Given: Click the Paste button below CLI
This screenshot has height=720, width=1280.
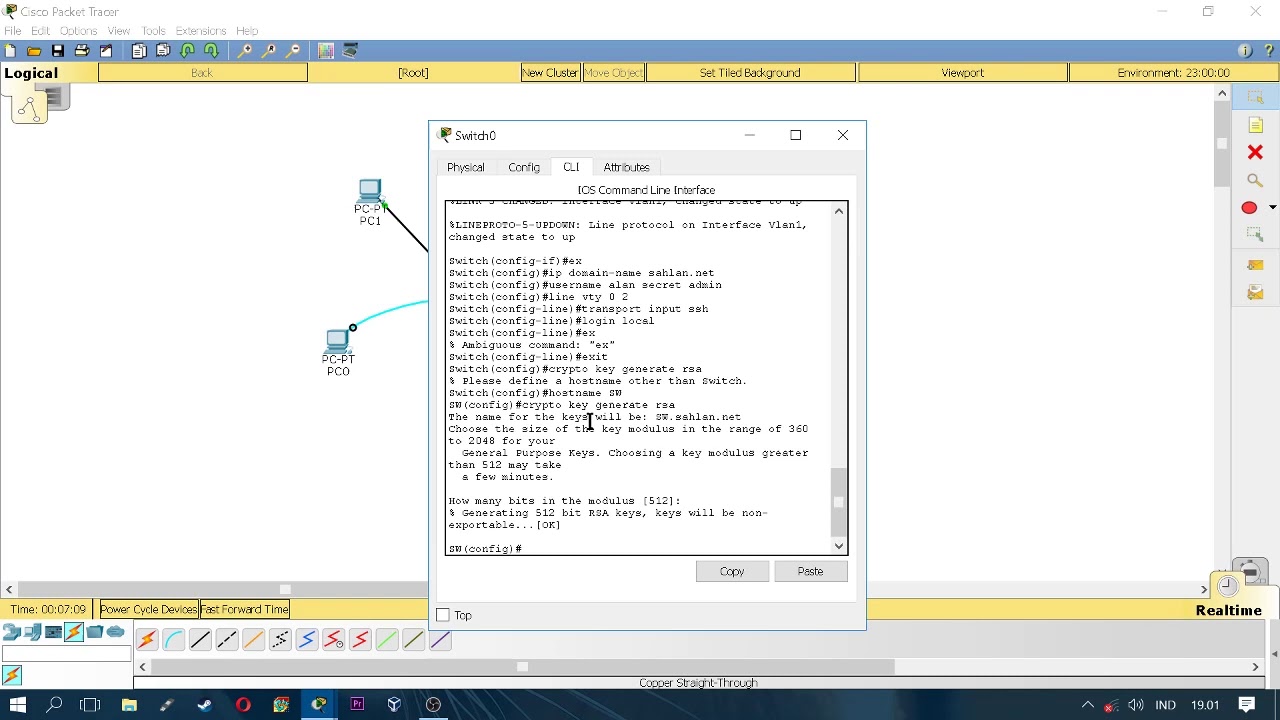Looking at the screenshot, I should (810, 571).
